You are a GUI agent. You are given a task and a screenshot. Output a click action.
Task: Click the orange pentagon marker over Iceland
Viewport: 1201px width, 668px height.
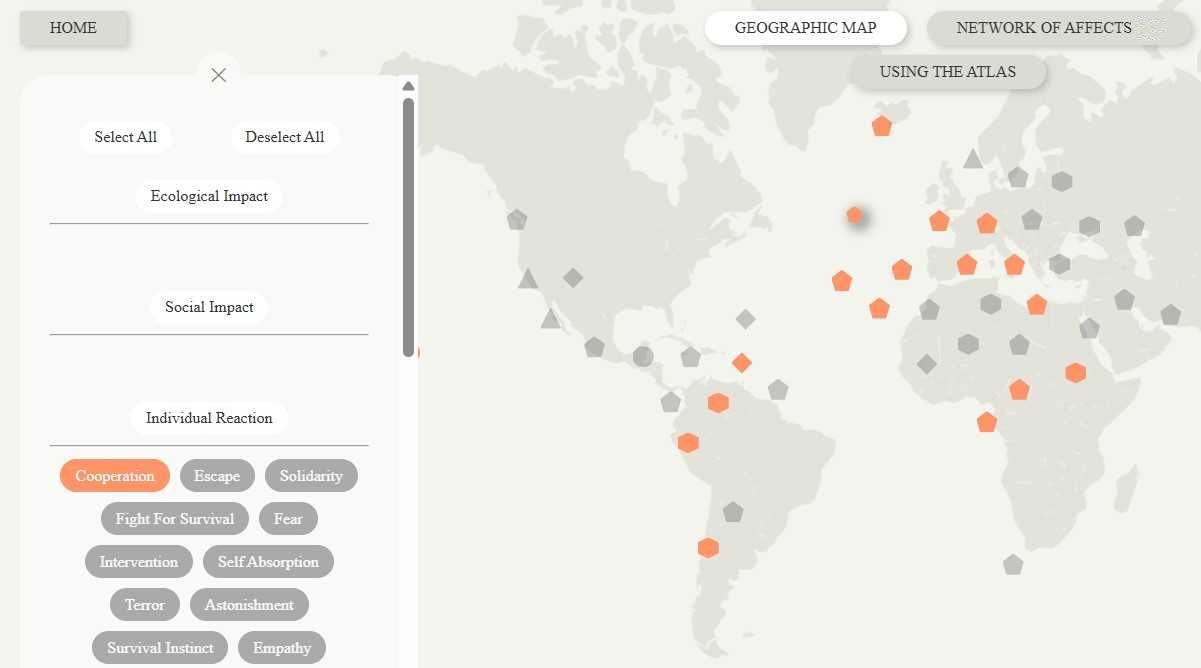881,126
